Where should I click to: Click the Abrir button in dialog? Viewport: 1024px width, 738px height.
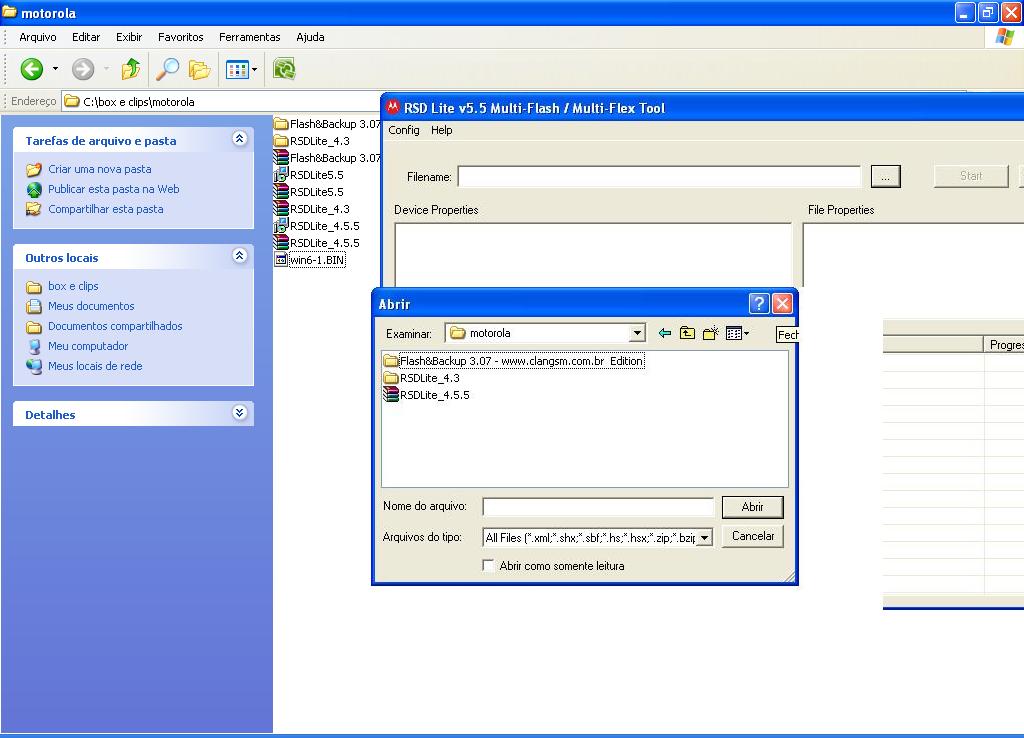tap(752, 507)
